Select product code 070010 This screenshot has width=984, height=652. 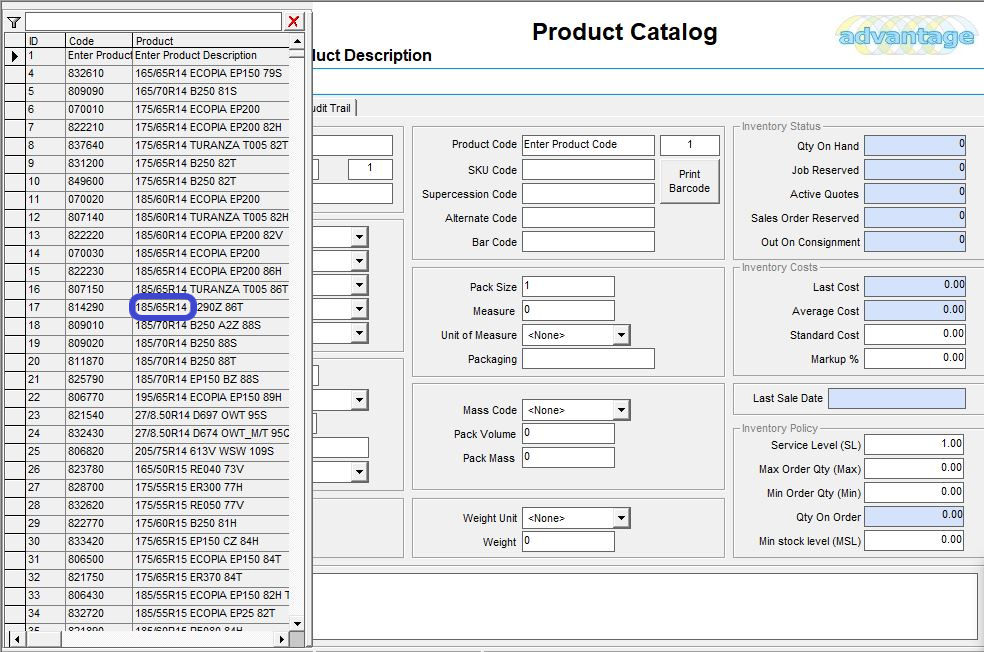pyautogui.click(x=99, y=109)
